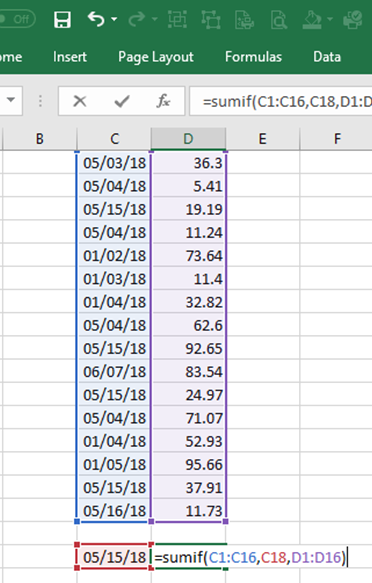Click cell with date 06/07/18
This screenshot has width=372, height=583.
(x=114, y=371)
